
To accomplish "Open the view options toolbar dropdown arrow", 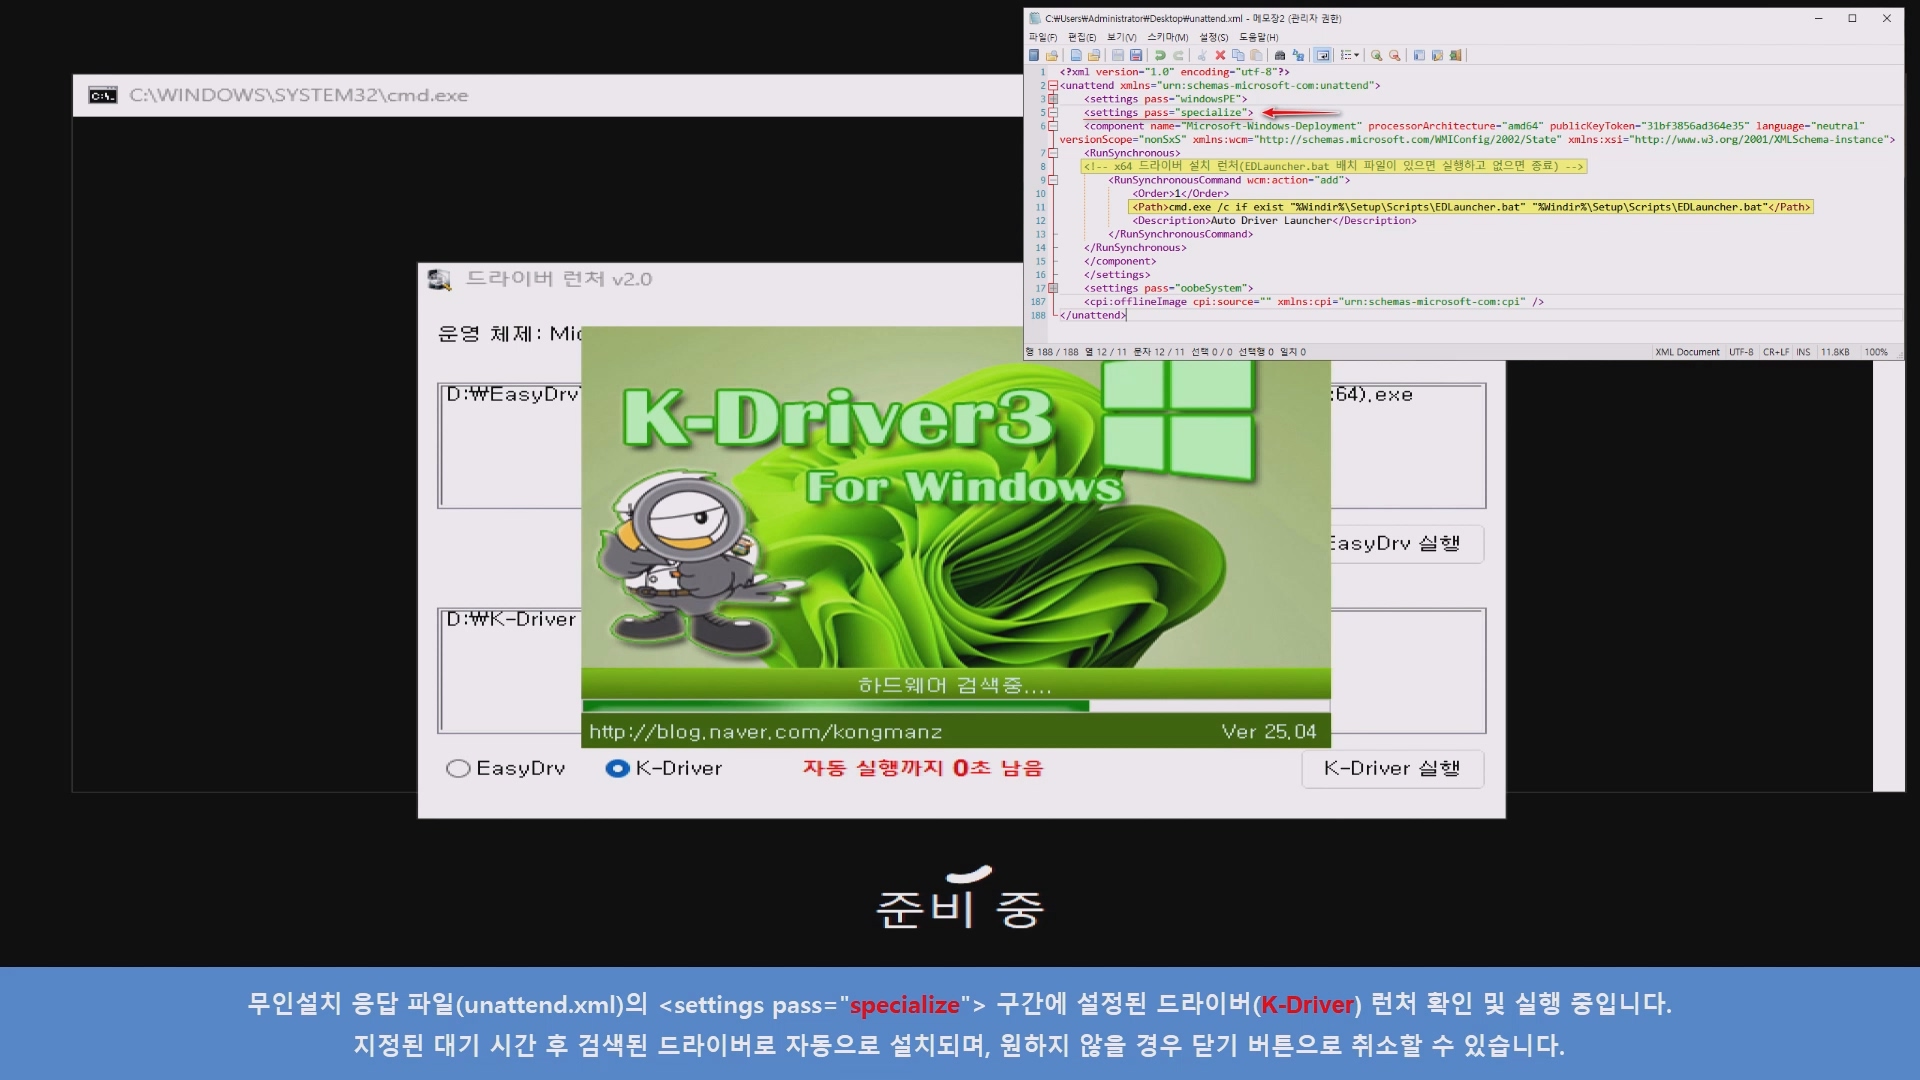I will pyautogui.click(x=1357, y=55).
